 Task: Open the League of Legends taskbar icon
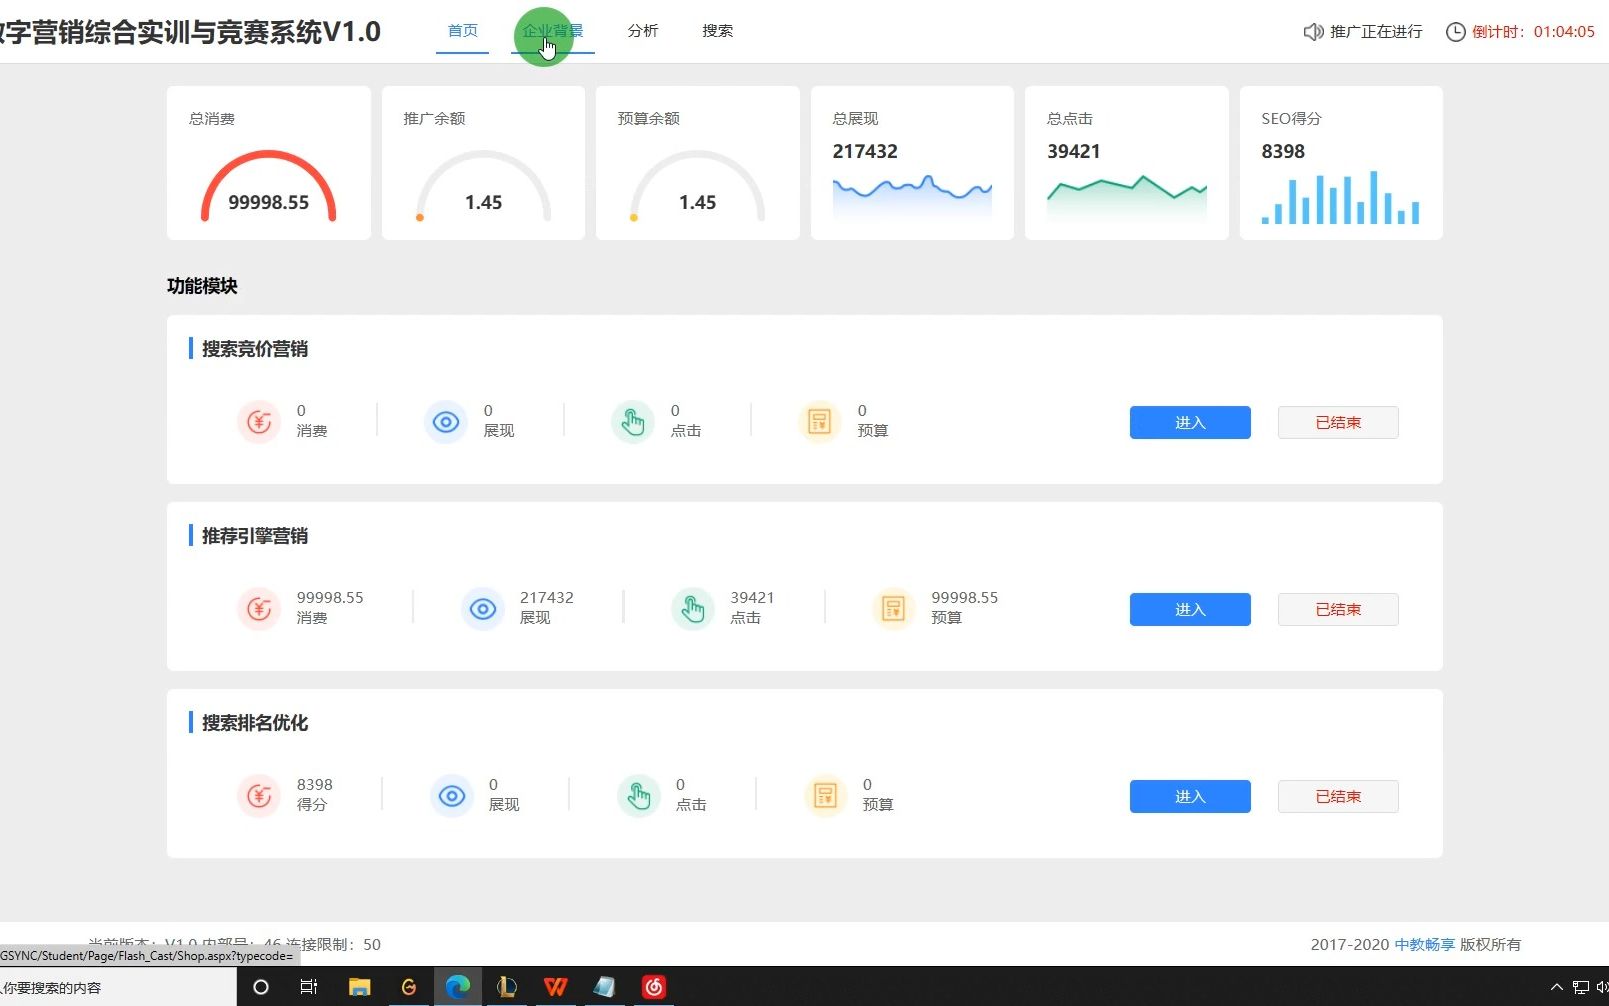[506, 987]
